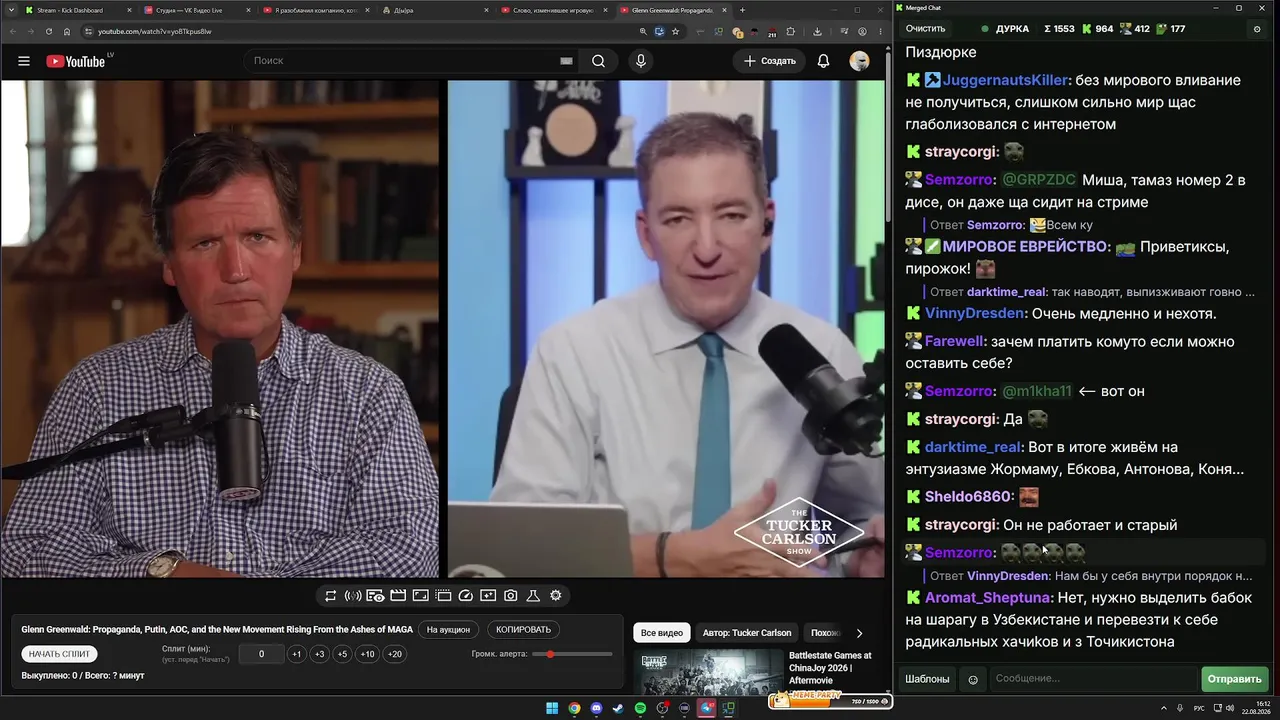Open Steam from the taskbar
The image size is (1280, 720).
pyautogui.click(x=618, y=709)
